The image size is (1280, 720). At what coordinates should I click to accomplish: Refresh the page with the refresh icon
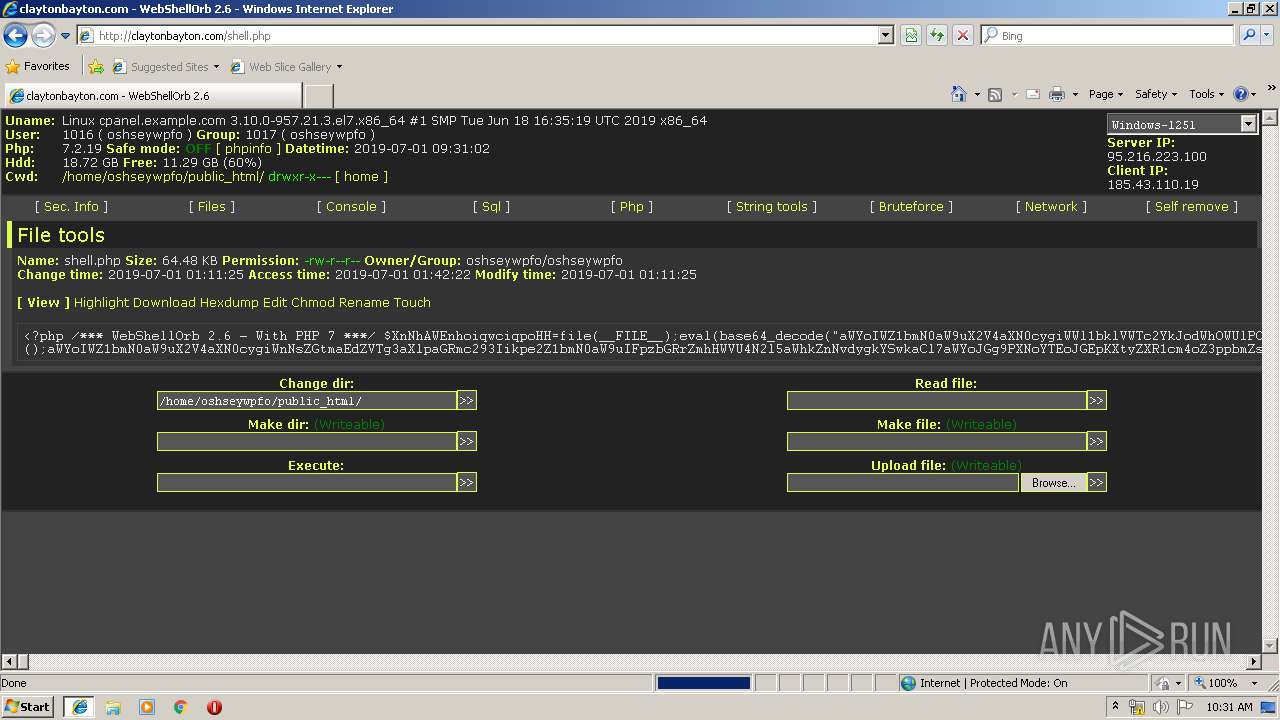coord(937,36)
